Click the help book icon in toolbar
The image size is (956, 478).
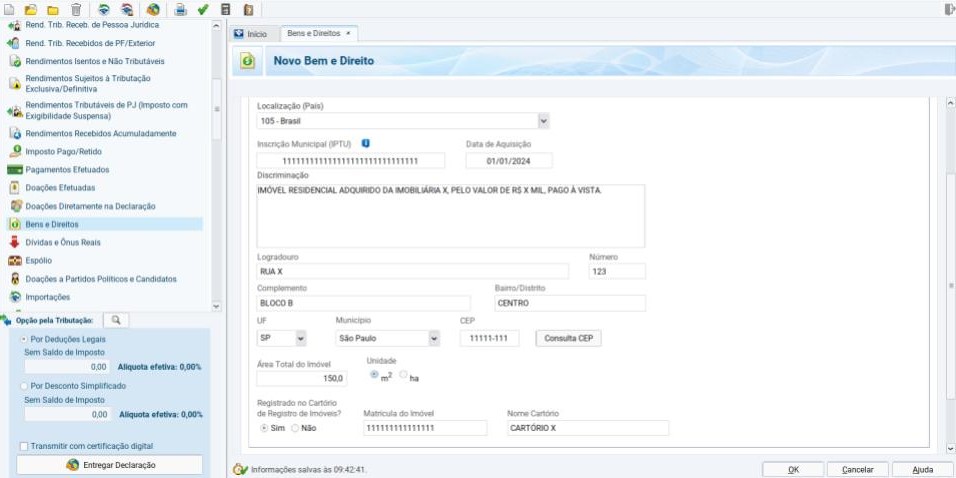click(x=247, y=9)
